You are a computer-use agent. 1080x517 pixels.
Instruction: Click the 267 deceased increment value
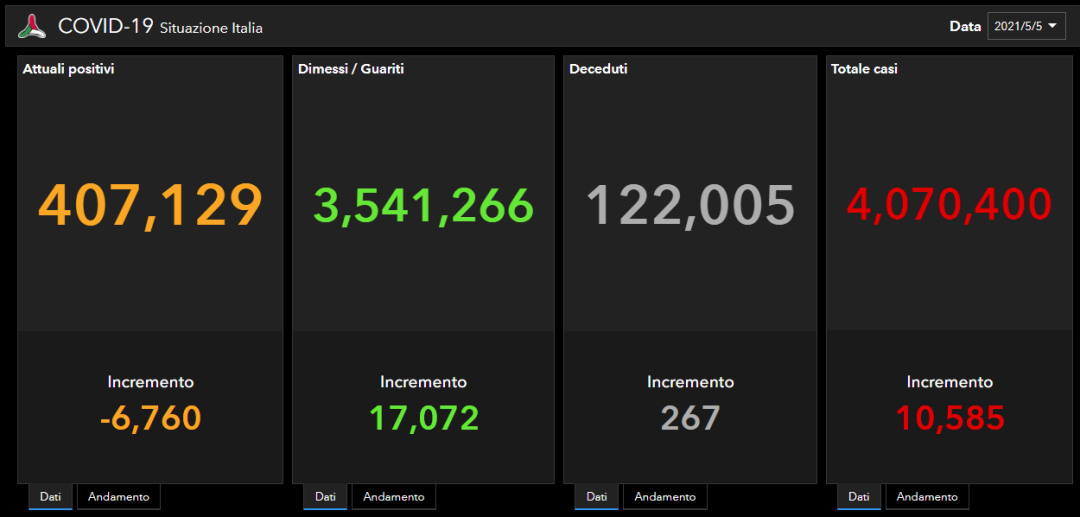tap(690, 418)
